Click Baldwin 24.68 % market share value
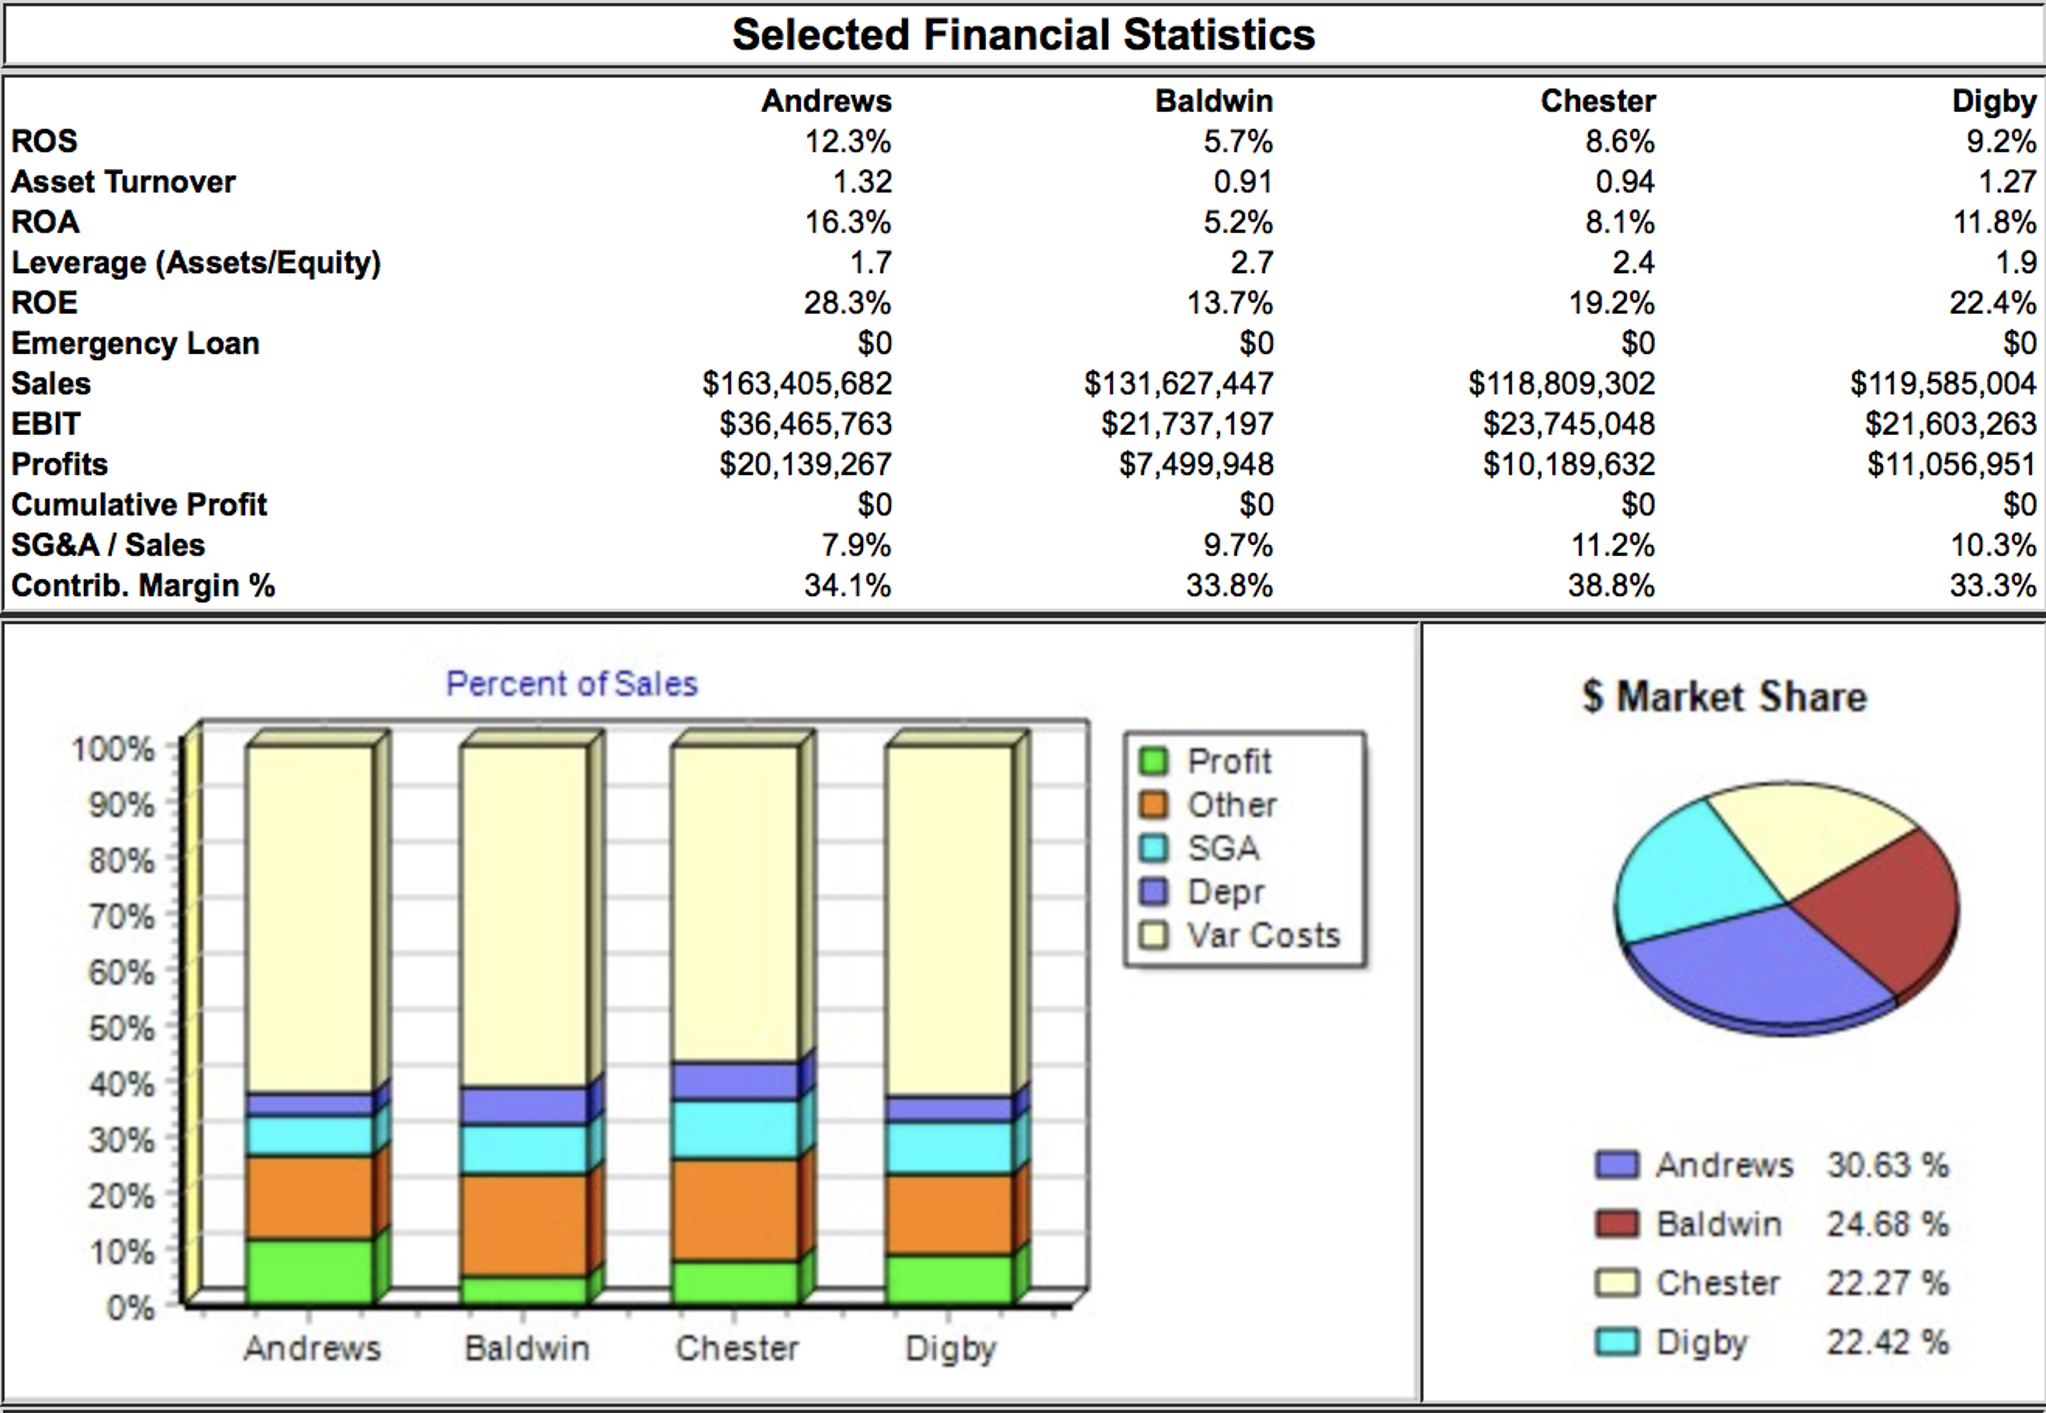This screenshot has width=2046, height=1413. click(1887, 1224)
